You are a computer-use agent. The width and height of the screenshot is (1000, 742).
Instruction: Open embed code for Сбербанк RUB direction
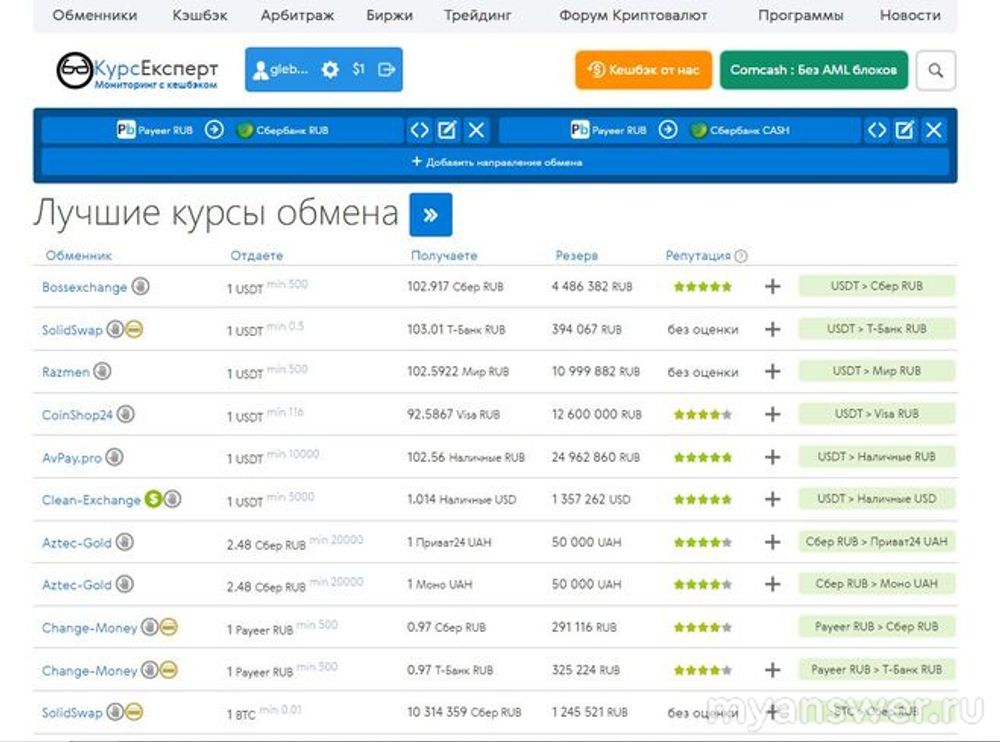pos(419,130)
